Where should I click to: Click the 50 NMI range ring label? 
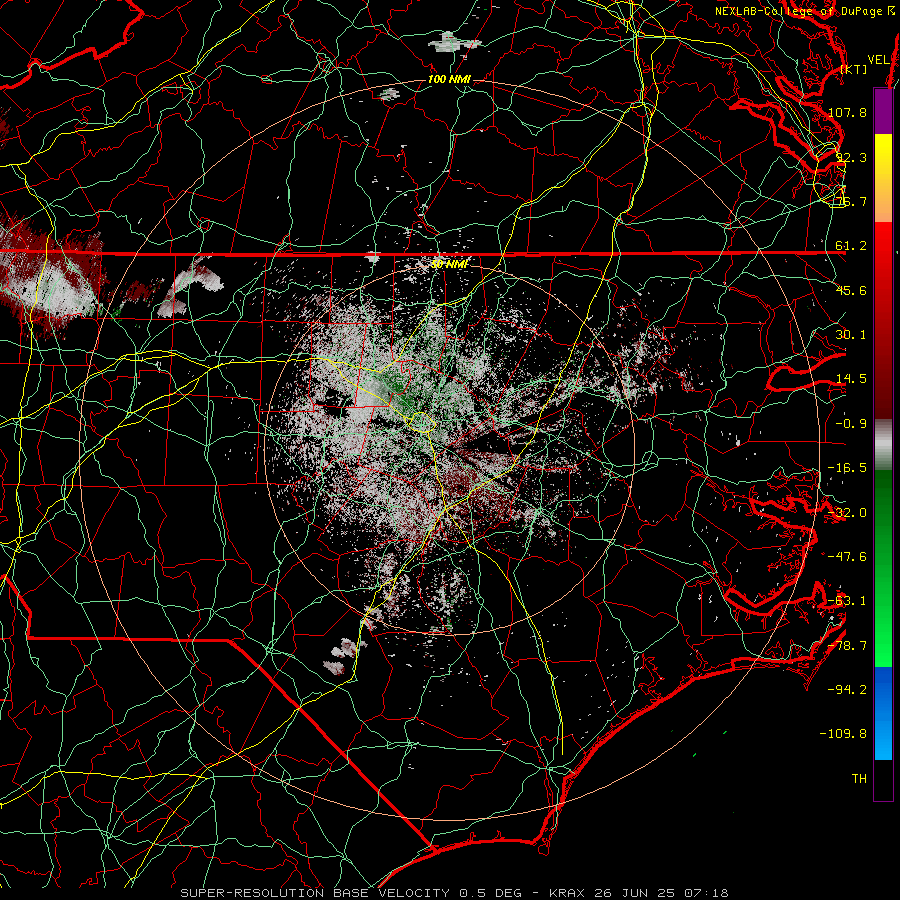(x=449, y=264)
